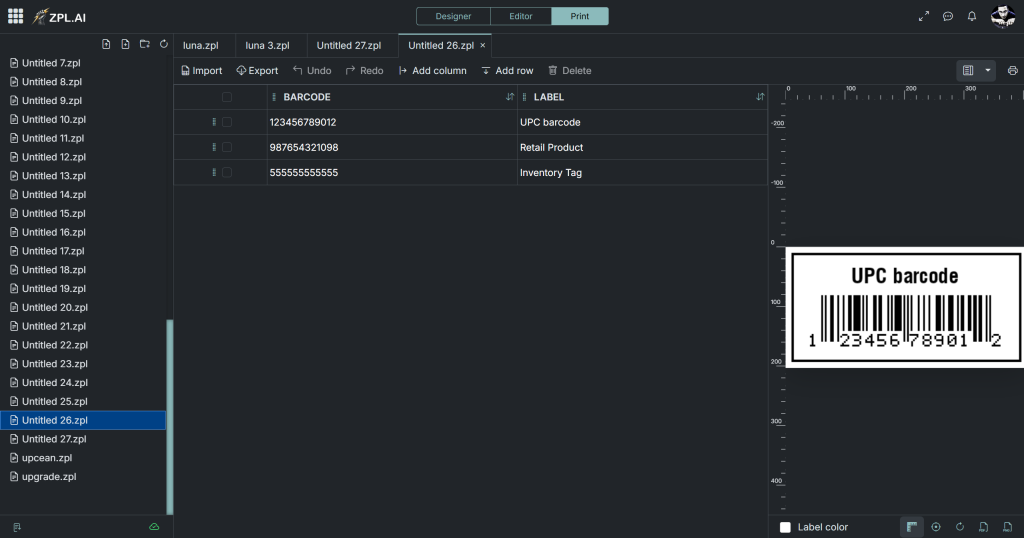Select the cell '555555555555'
1024x538 pixels.
coord(392,172)
